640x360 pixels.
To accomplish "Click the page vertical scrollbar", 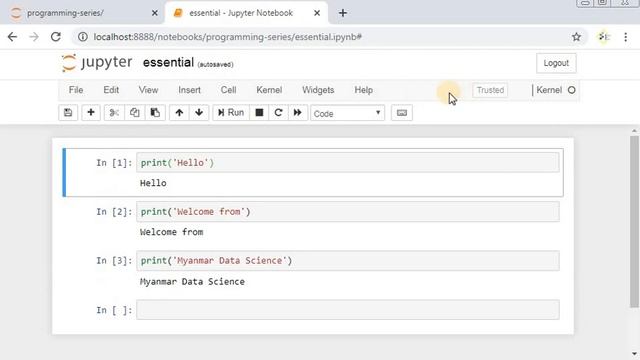I will (634, 221).
